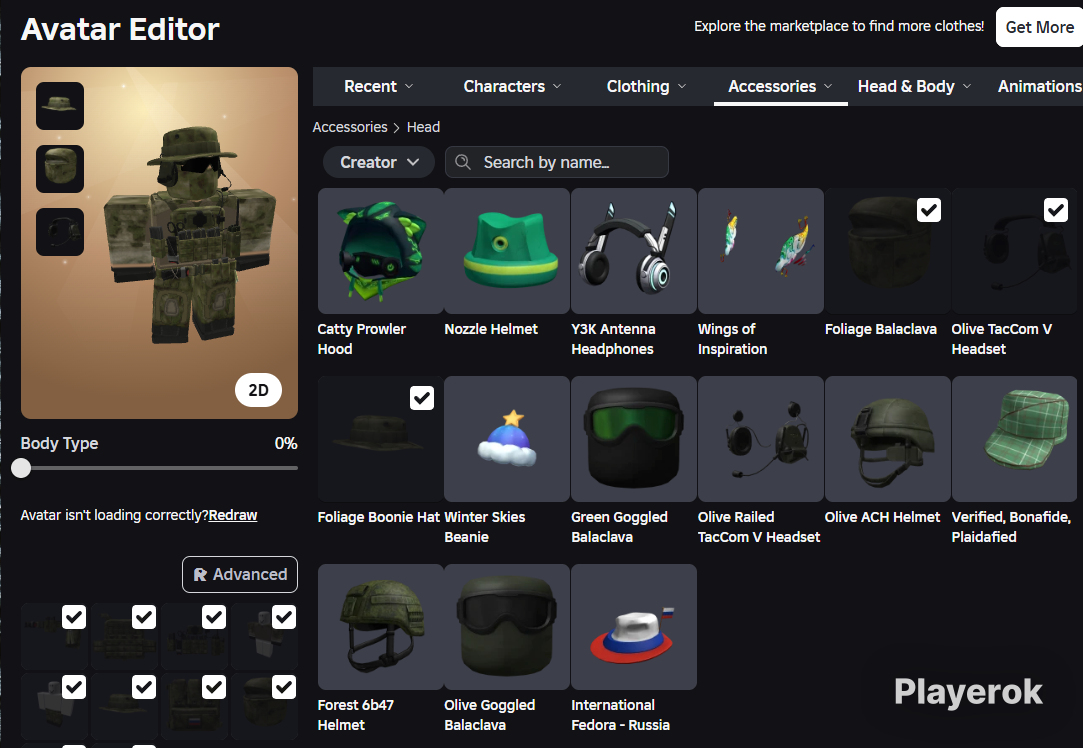Viewport: 1083px width, 748px height.
Task: Open the Creator filter dropdown
Action: pyautogui.click(x=378, y=162)
